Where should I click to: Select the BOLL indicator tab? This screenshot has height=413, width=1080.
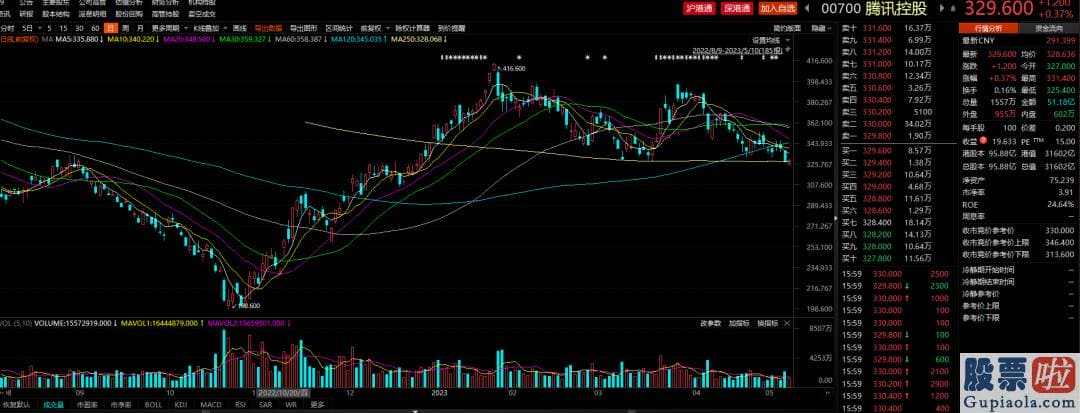click(152, 405)
